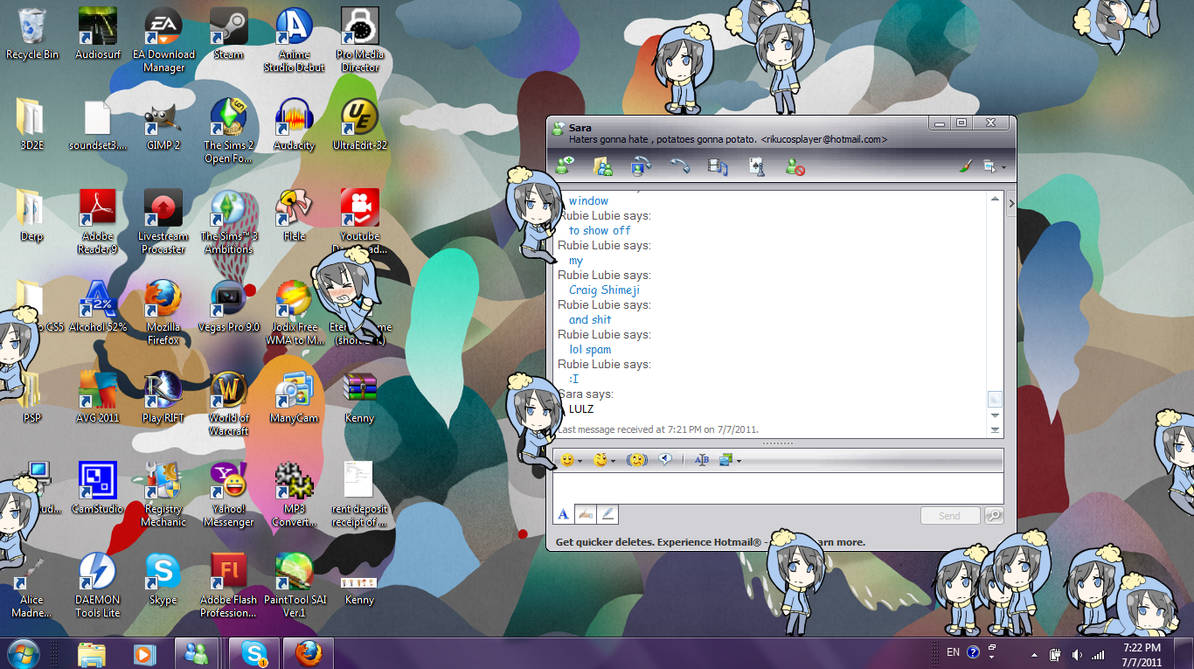Select the Vegas Pro 9.0 shortcut

[228, 306]
